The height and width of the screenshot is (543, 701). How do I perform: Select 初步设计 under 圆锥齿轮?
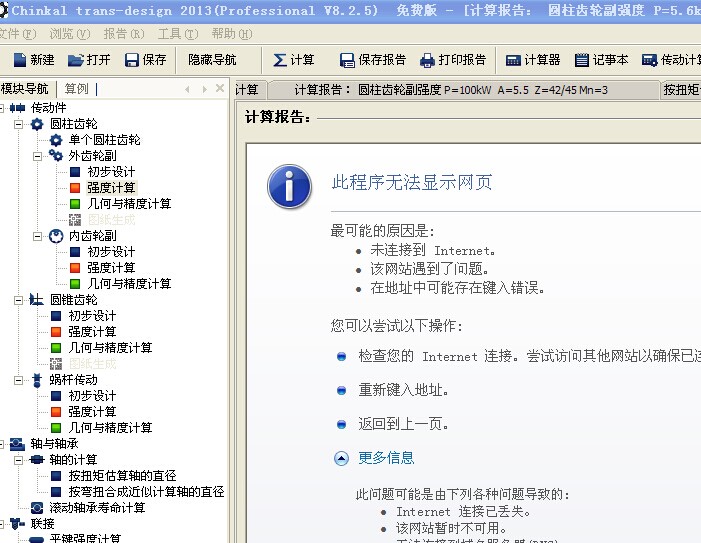click(x=92, y=316)
